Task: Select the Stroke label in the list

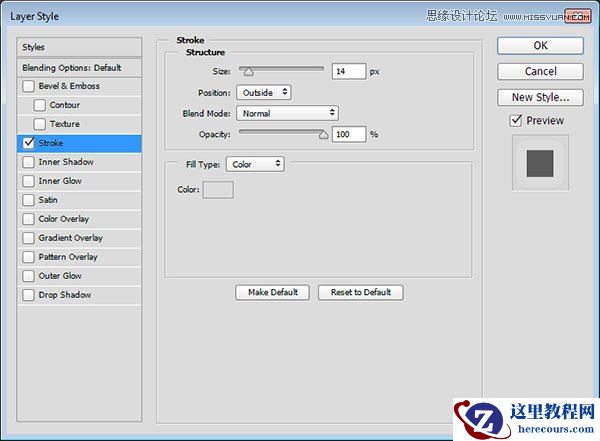Action: pyautogui.click(x=51, y=143)
